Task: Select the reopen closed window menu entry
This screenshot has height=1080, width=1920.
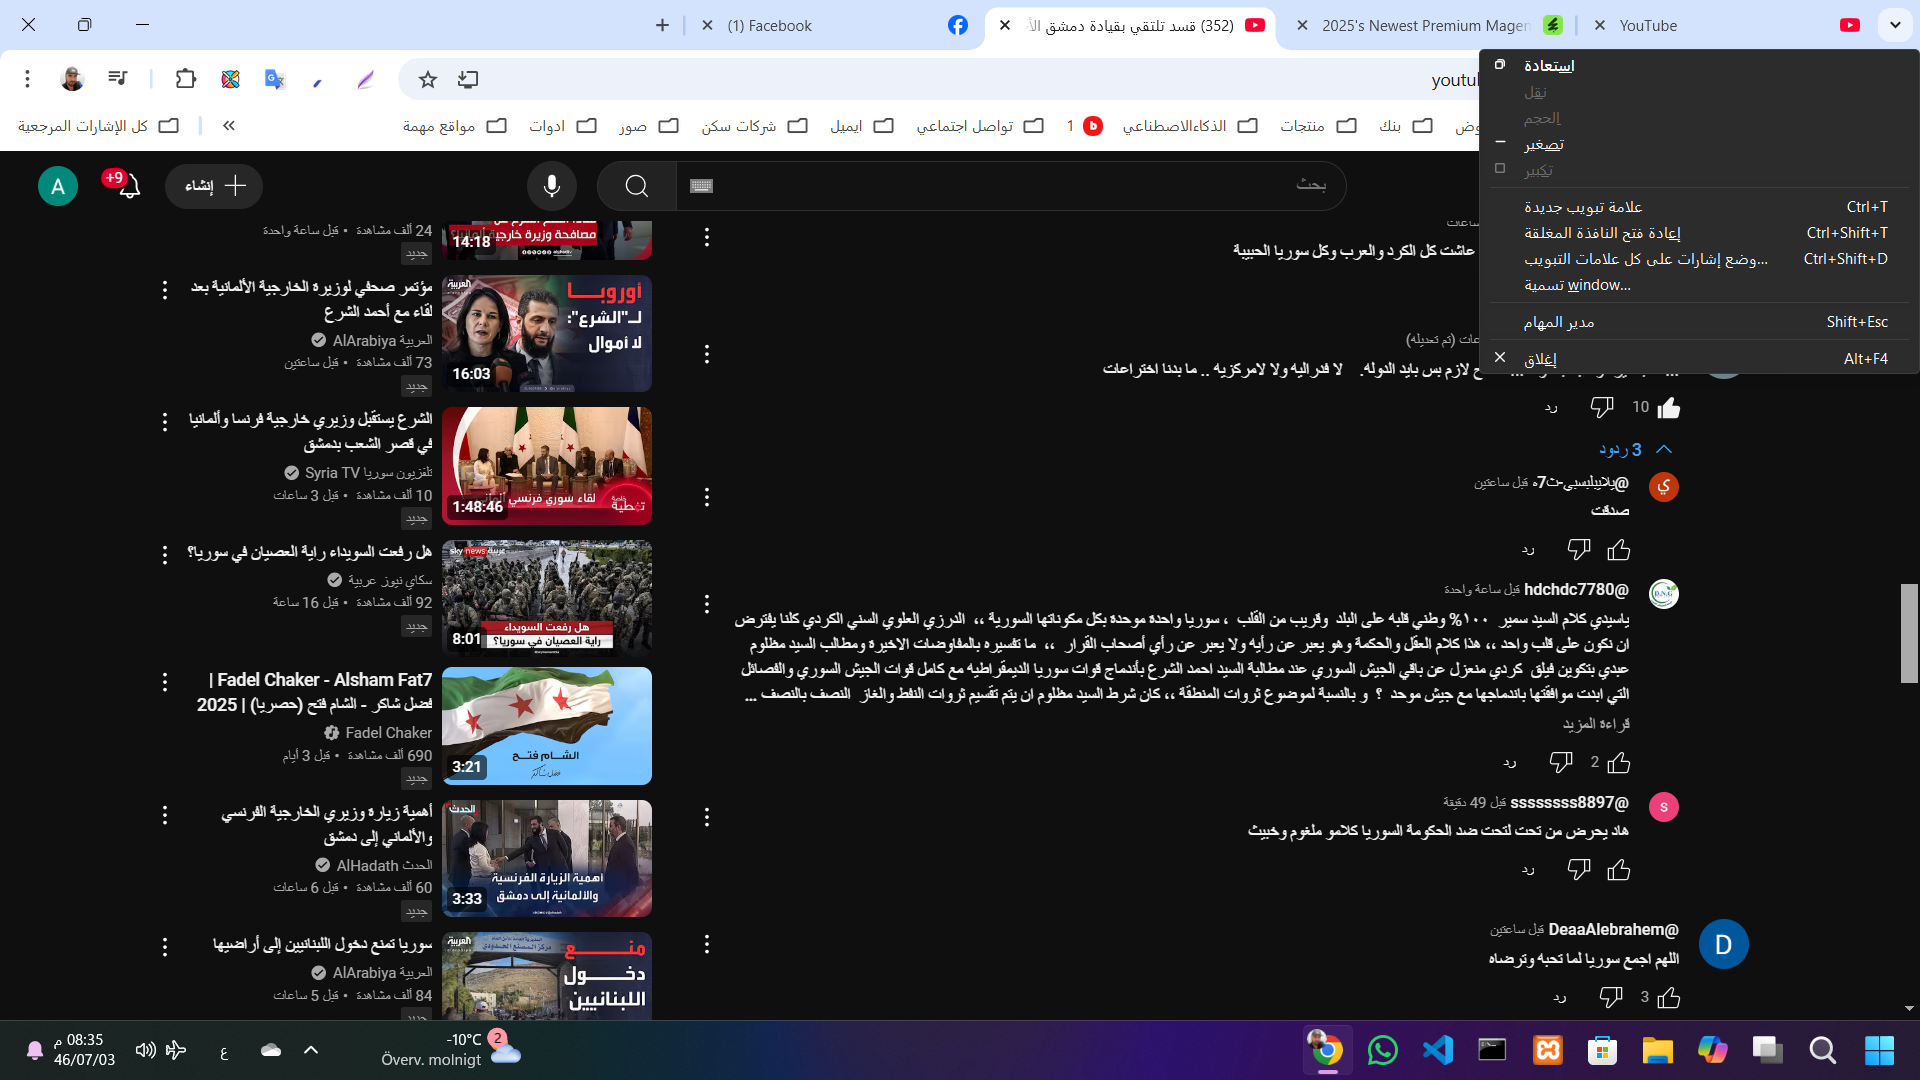Action: 1601,233
